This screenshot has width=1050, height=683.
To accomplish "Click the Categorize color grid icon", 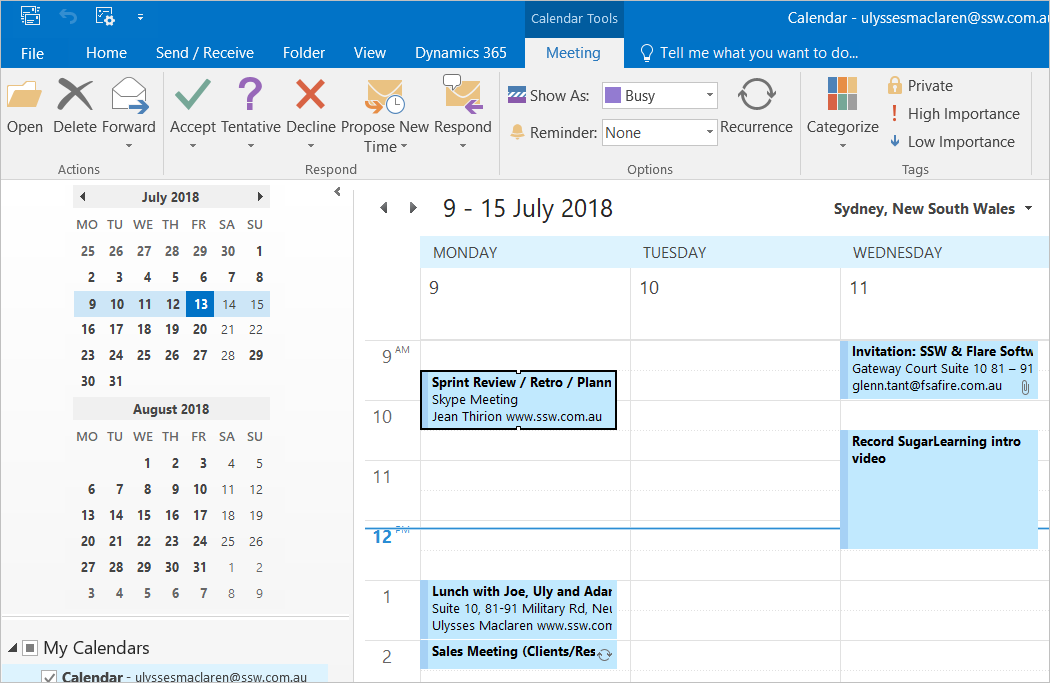I will pyautogui.click(x=842, y=95).
